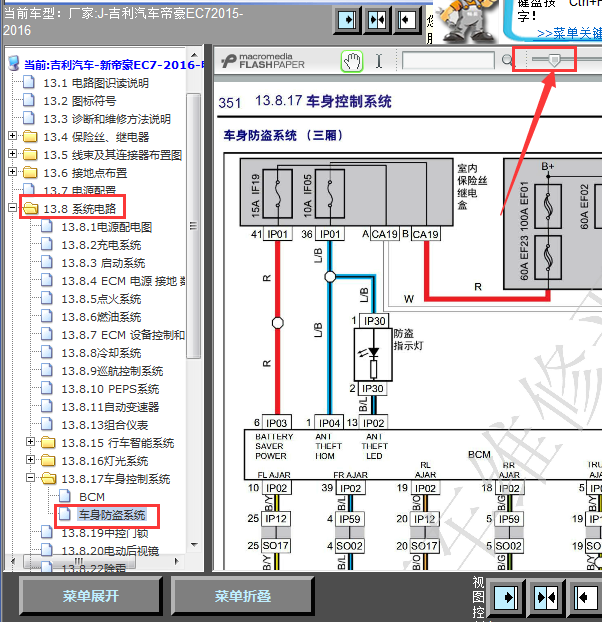
Task: Click the 13.1 电路图识读说明 page icon
Action: (28, 82)
